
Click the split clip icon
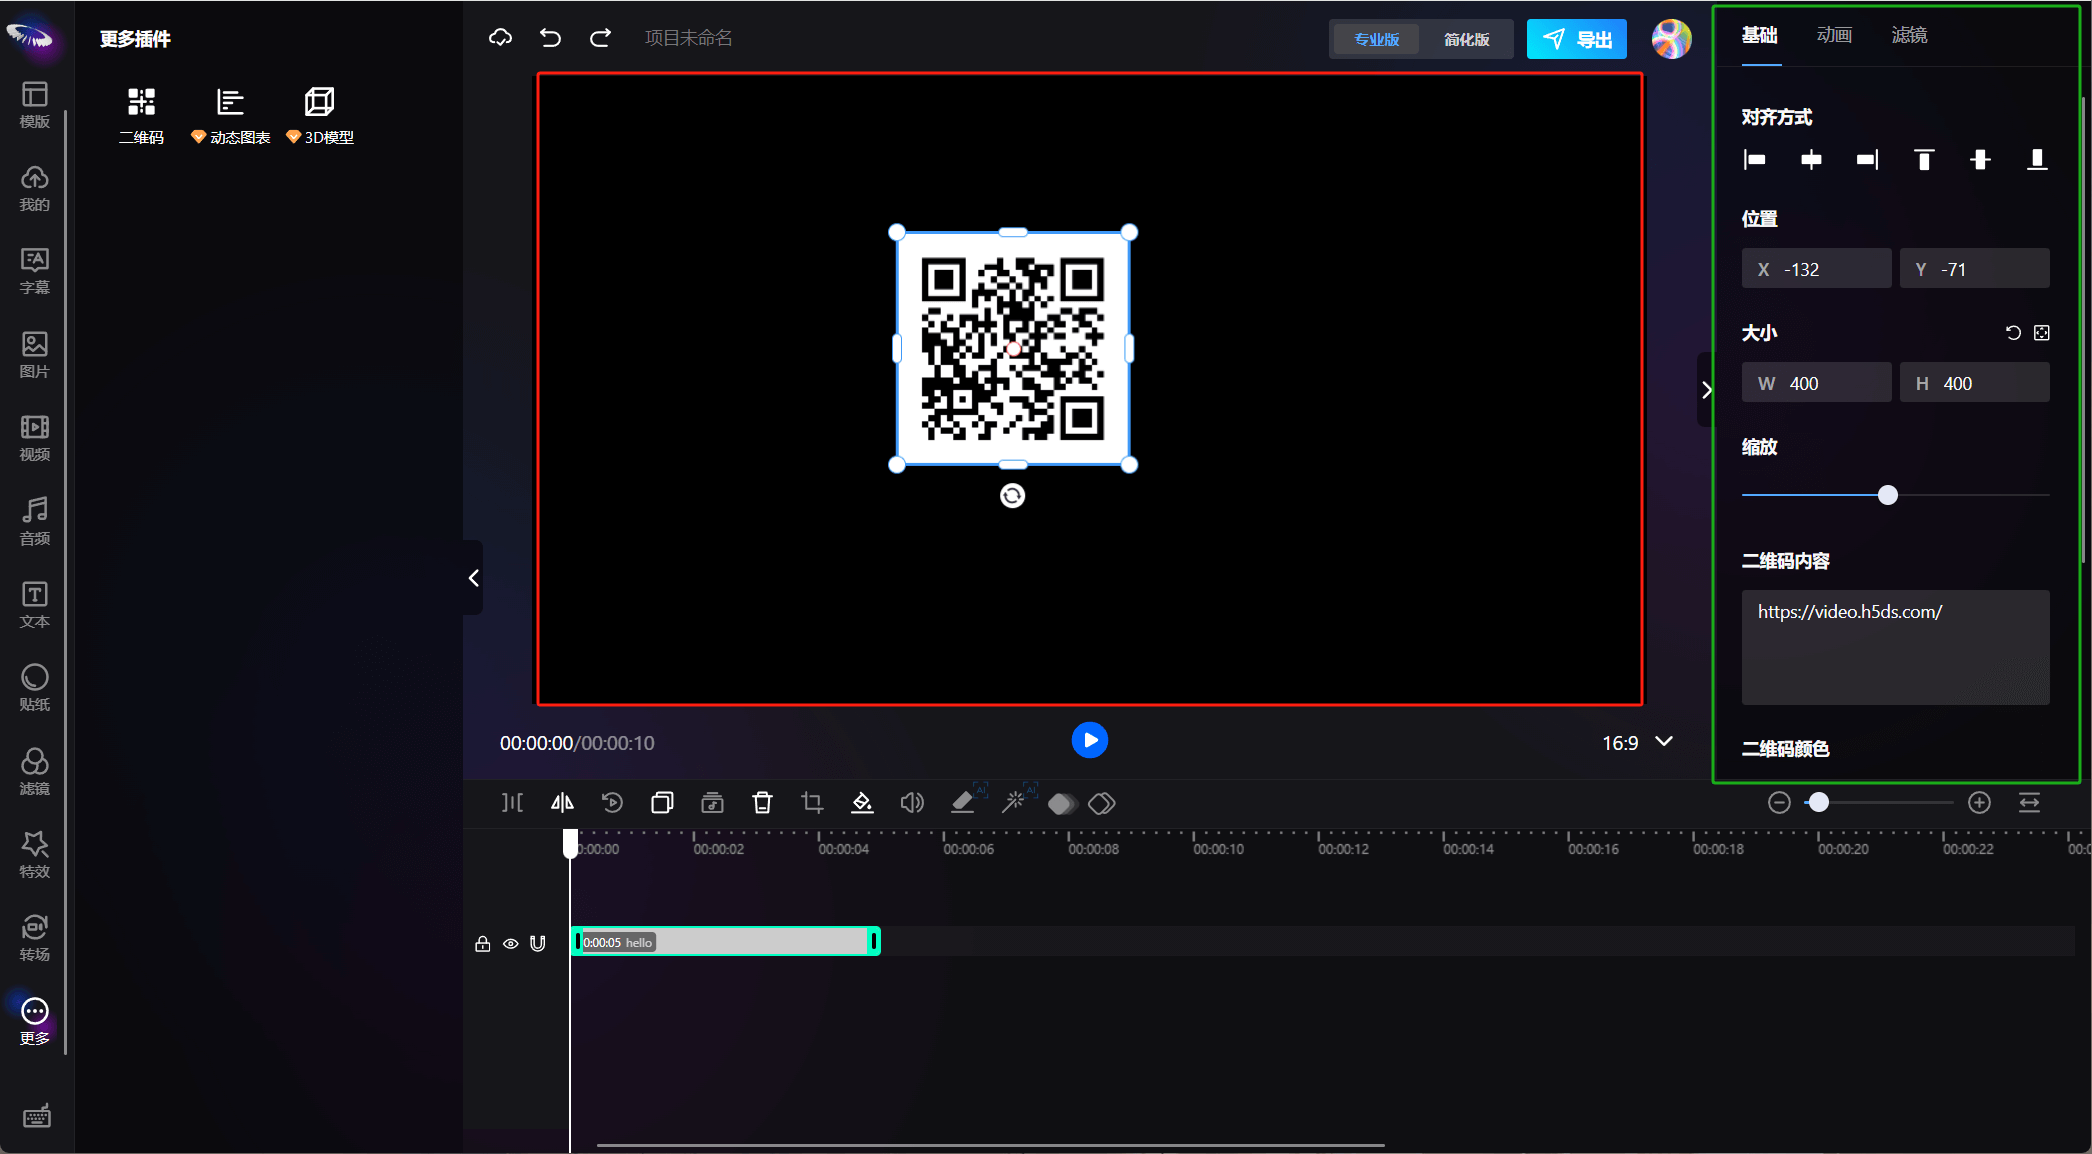click(512, 803)
